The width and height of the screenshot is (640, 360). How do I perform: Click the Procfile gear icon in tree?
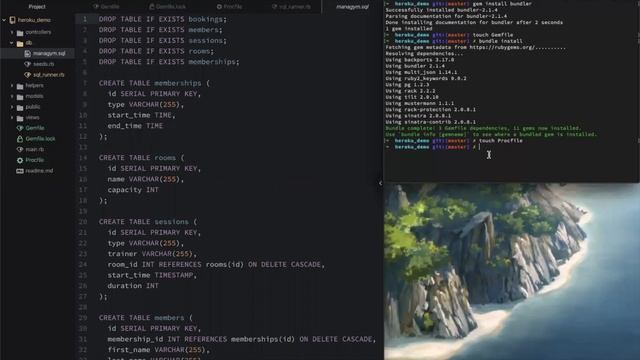coord(20,160)
